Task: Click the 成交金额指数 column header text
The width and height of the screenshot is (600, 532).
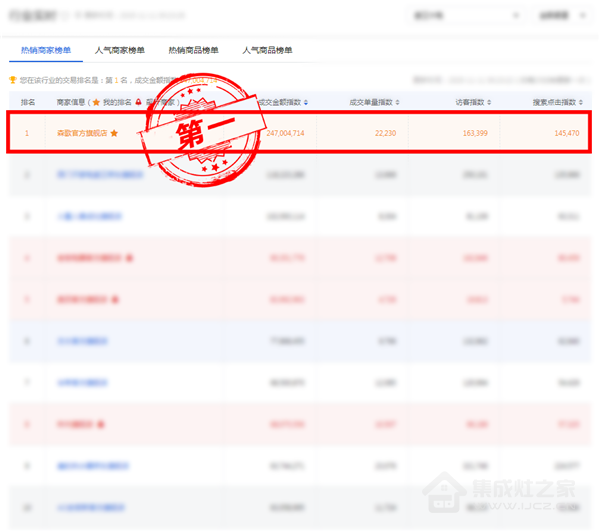Action: tap(280, 102)
